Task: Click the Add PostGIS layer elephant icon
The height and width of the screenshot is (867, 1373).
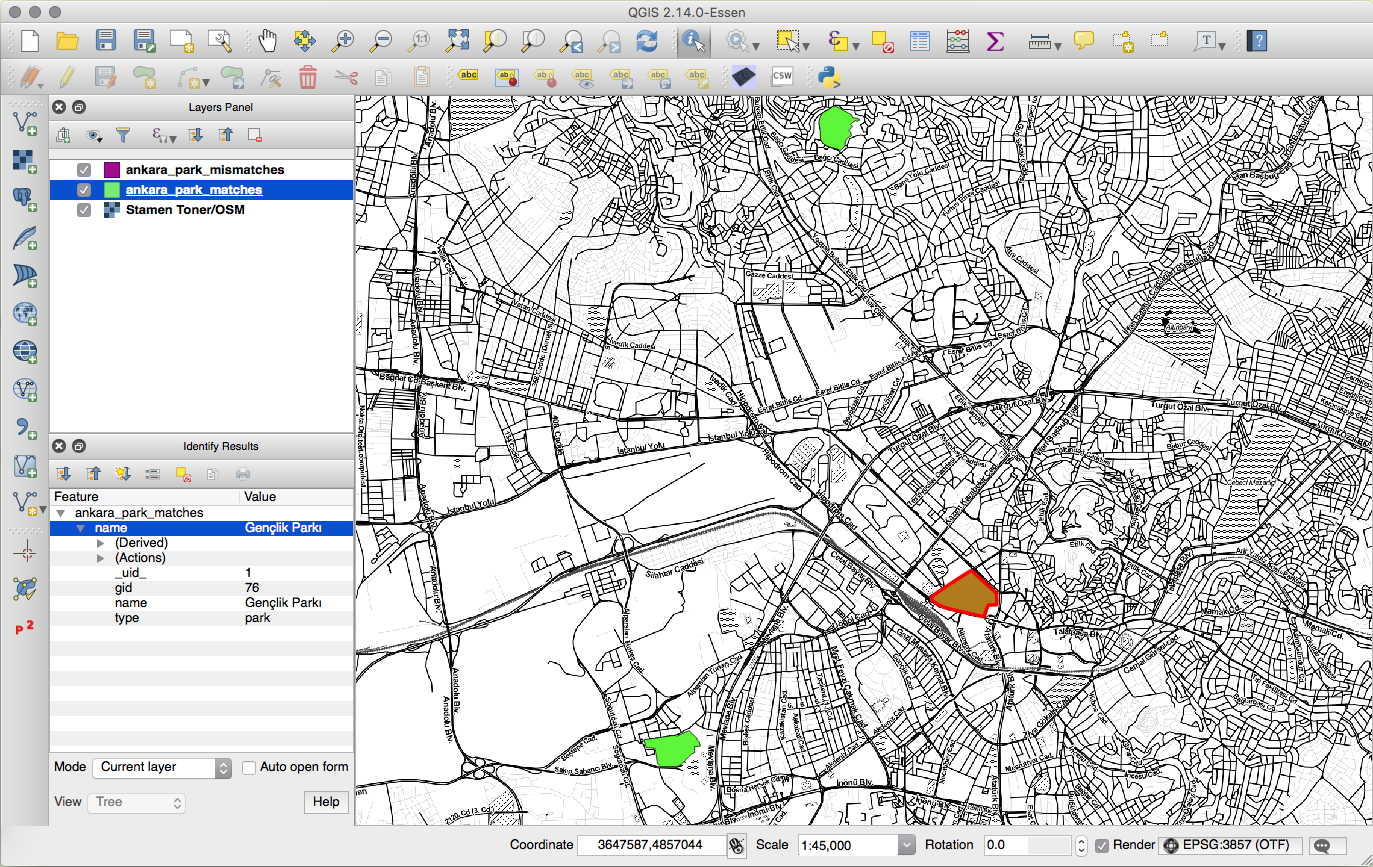Action: coord(25,198)
